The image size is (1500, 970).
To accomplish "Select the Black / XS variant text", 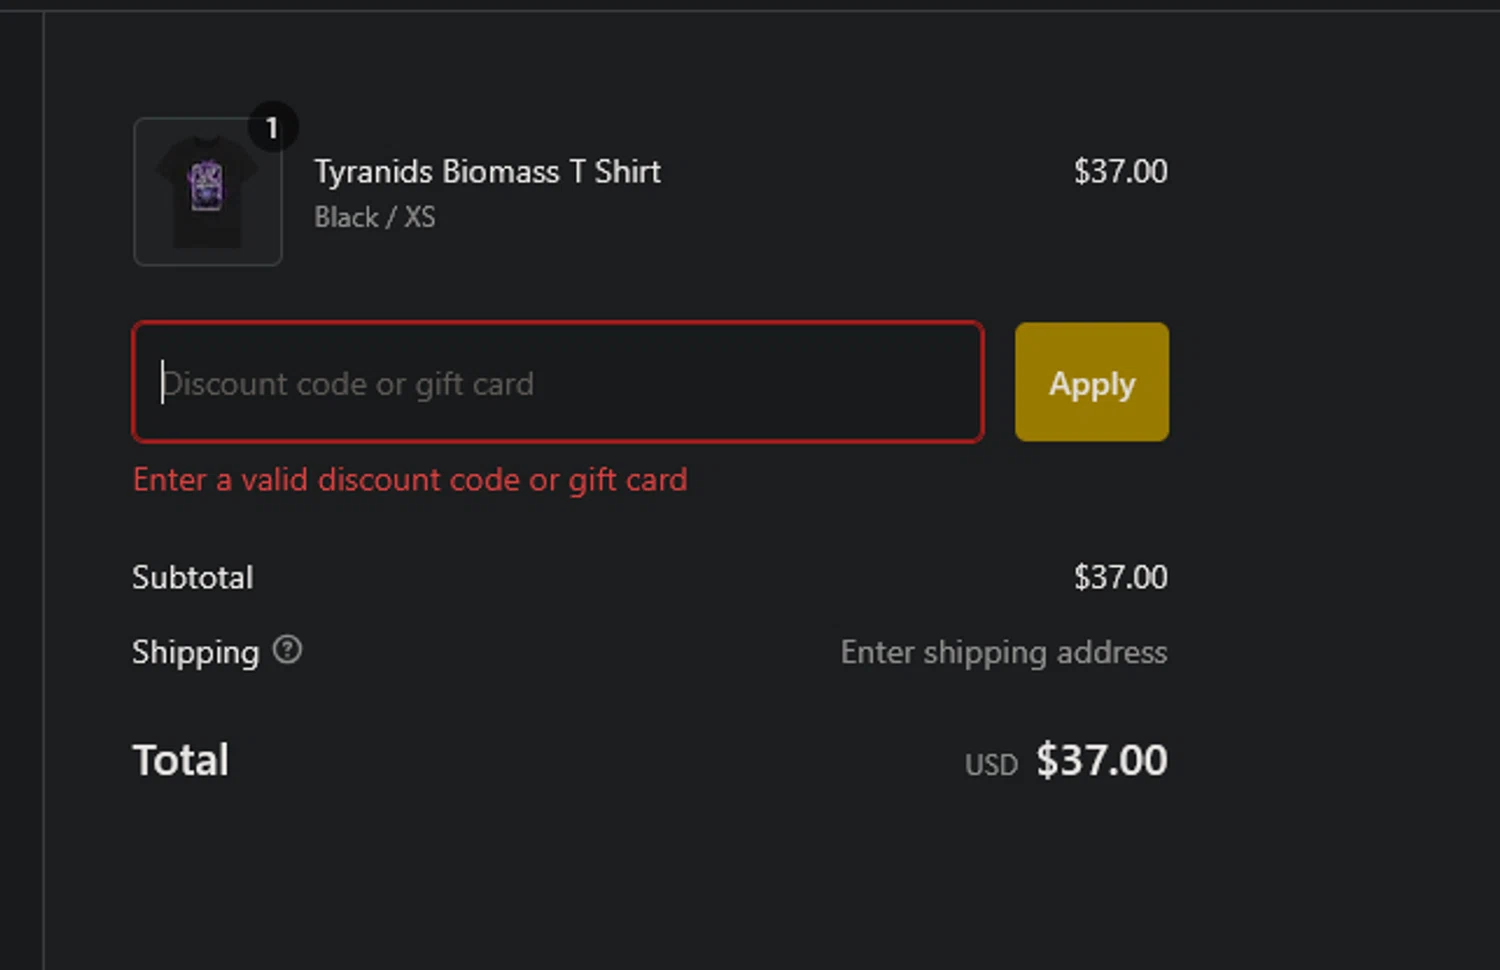I will click(x=374, y=217).
